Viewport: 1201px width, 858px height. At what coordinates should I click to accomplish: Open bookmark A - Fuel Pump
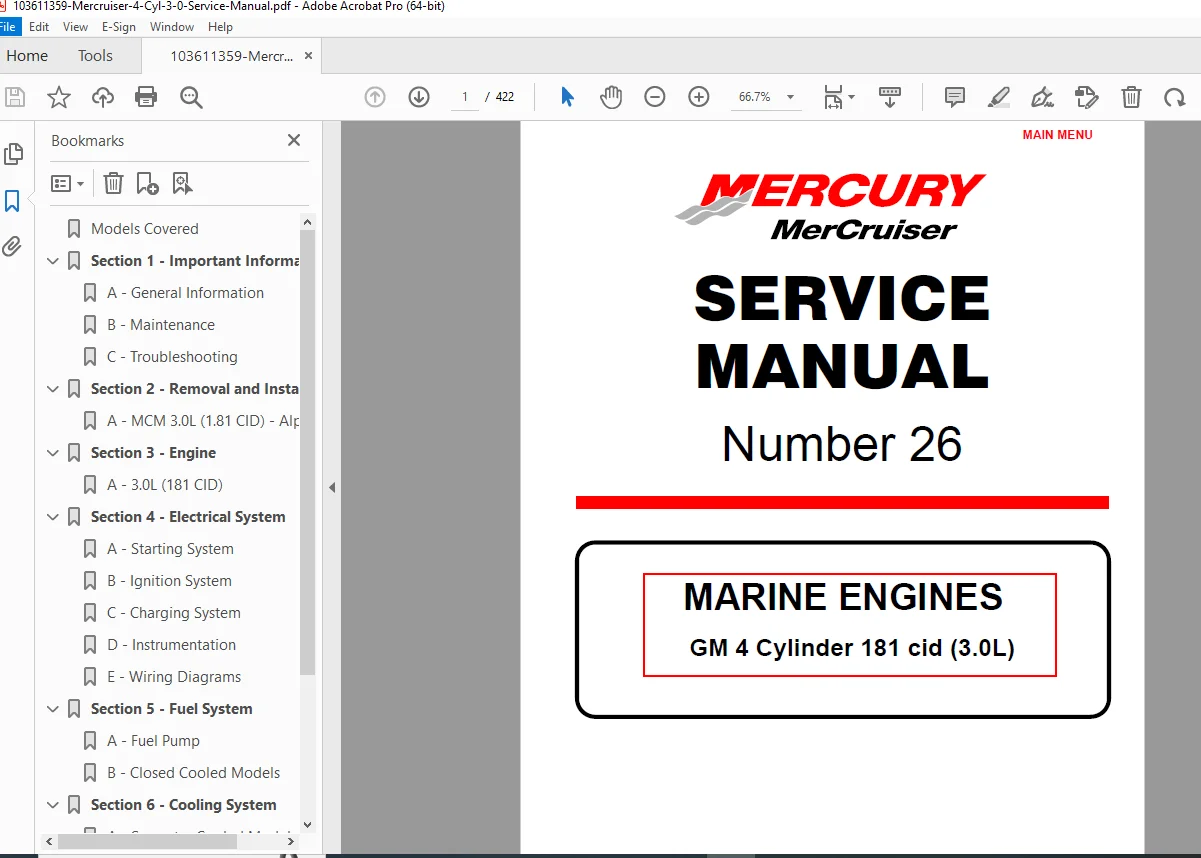tap(153, 741)
